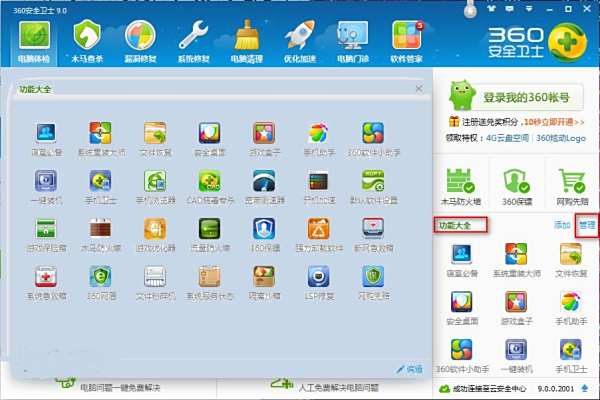
Task: Click the 添加 add link in sidebar
Action: pos(562,225)
